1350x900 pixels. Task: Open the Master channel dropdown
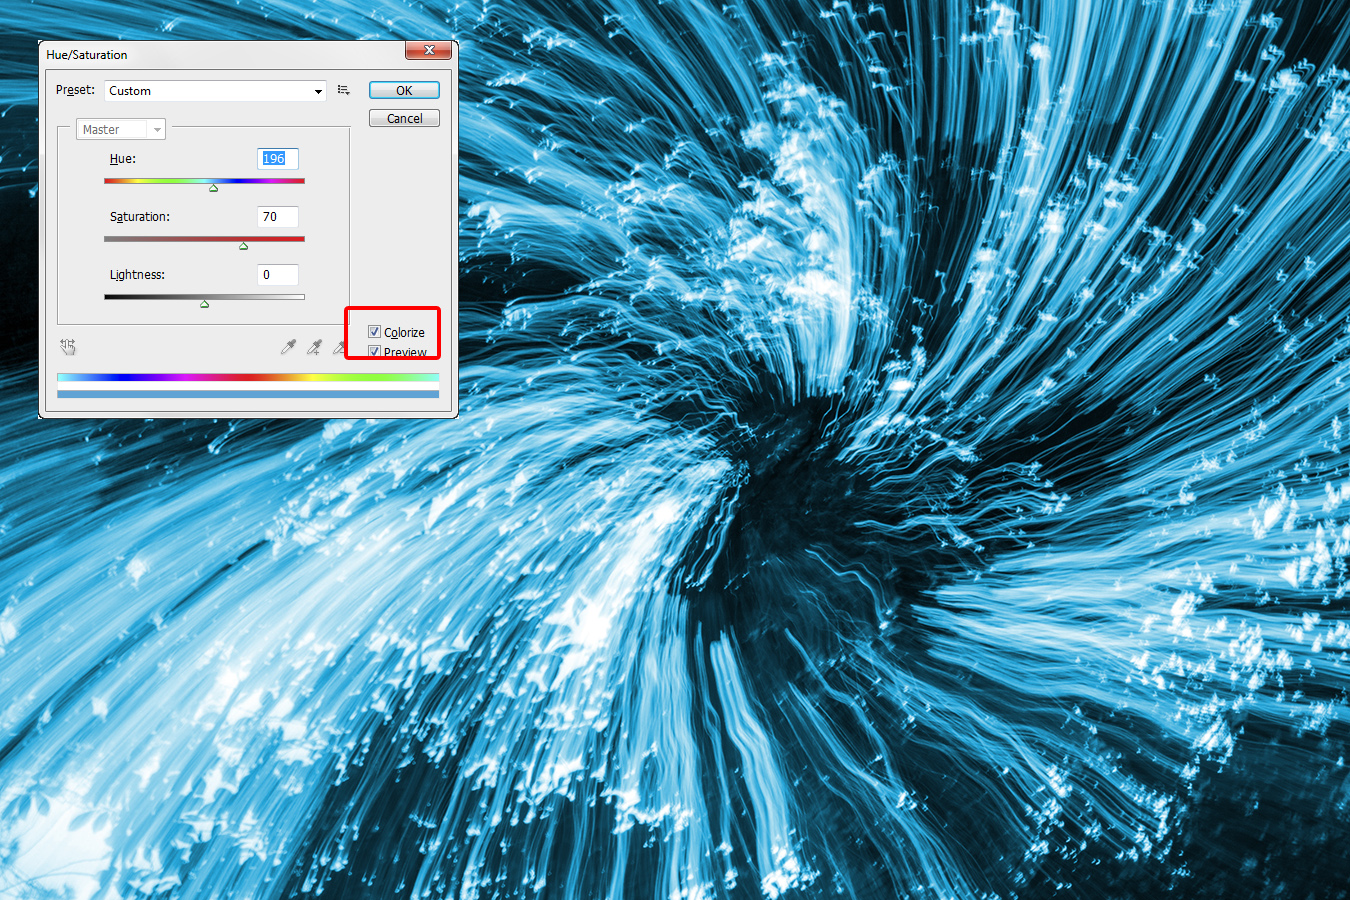120,130
